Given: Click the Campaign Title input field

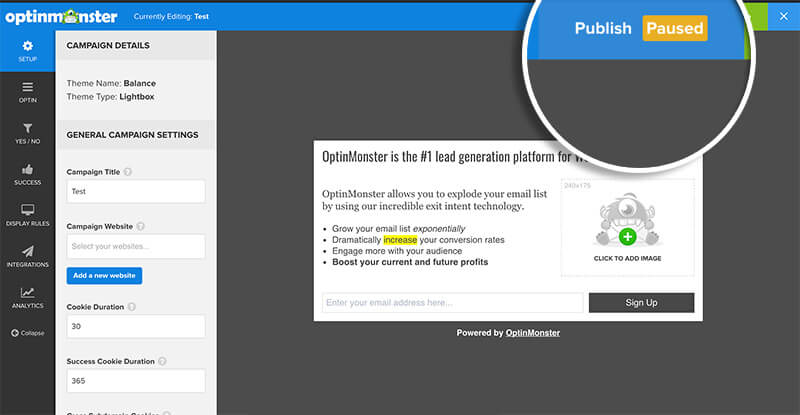Looking at the screenshot, I should click(136, 191).
